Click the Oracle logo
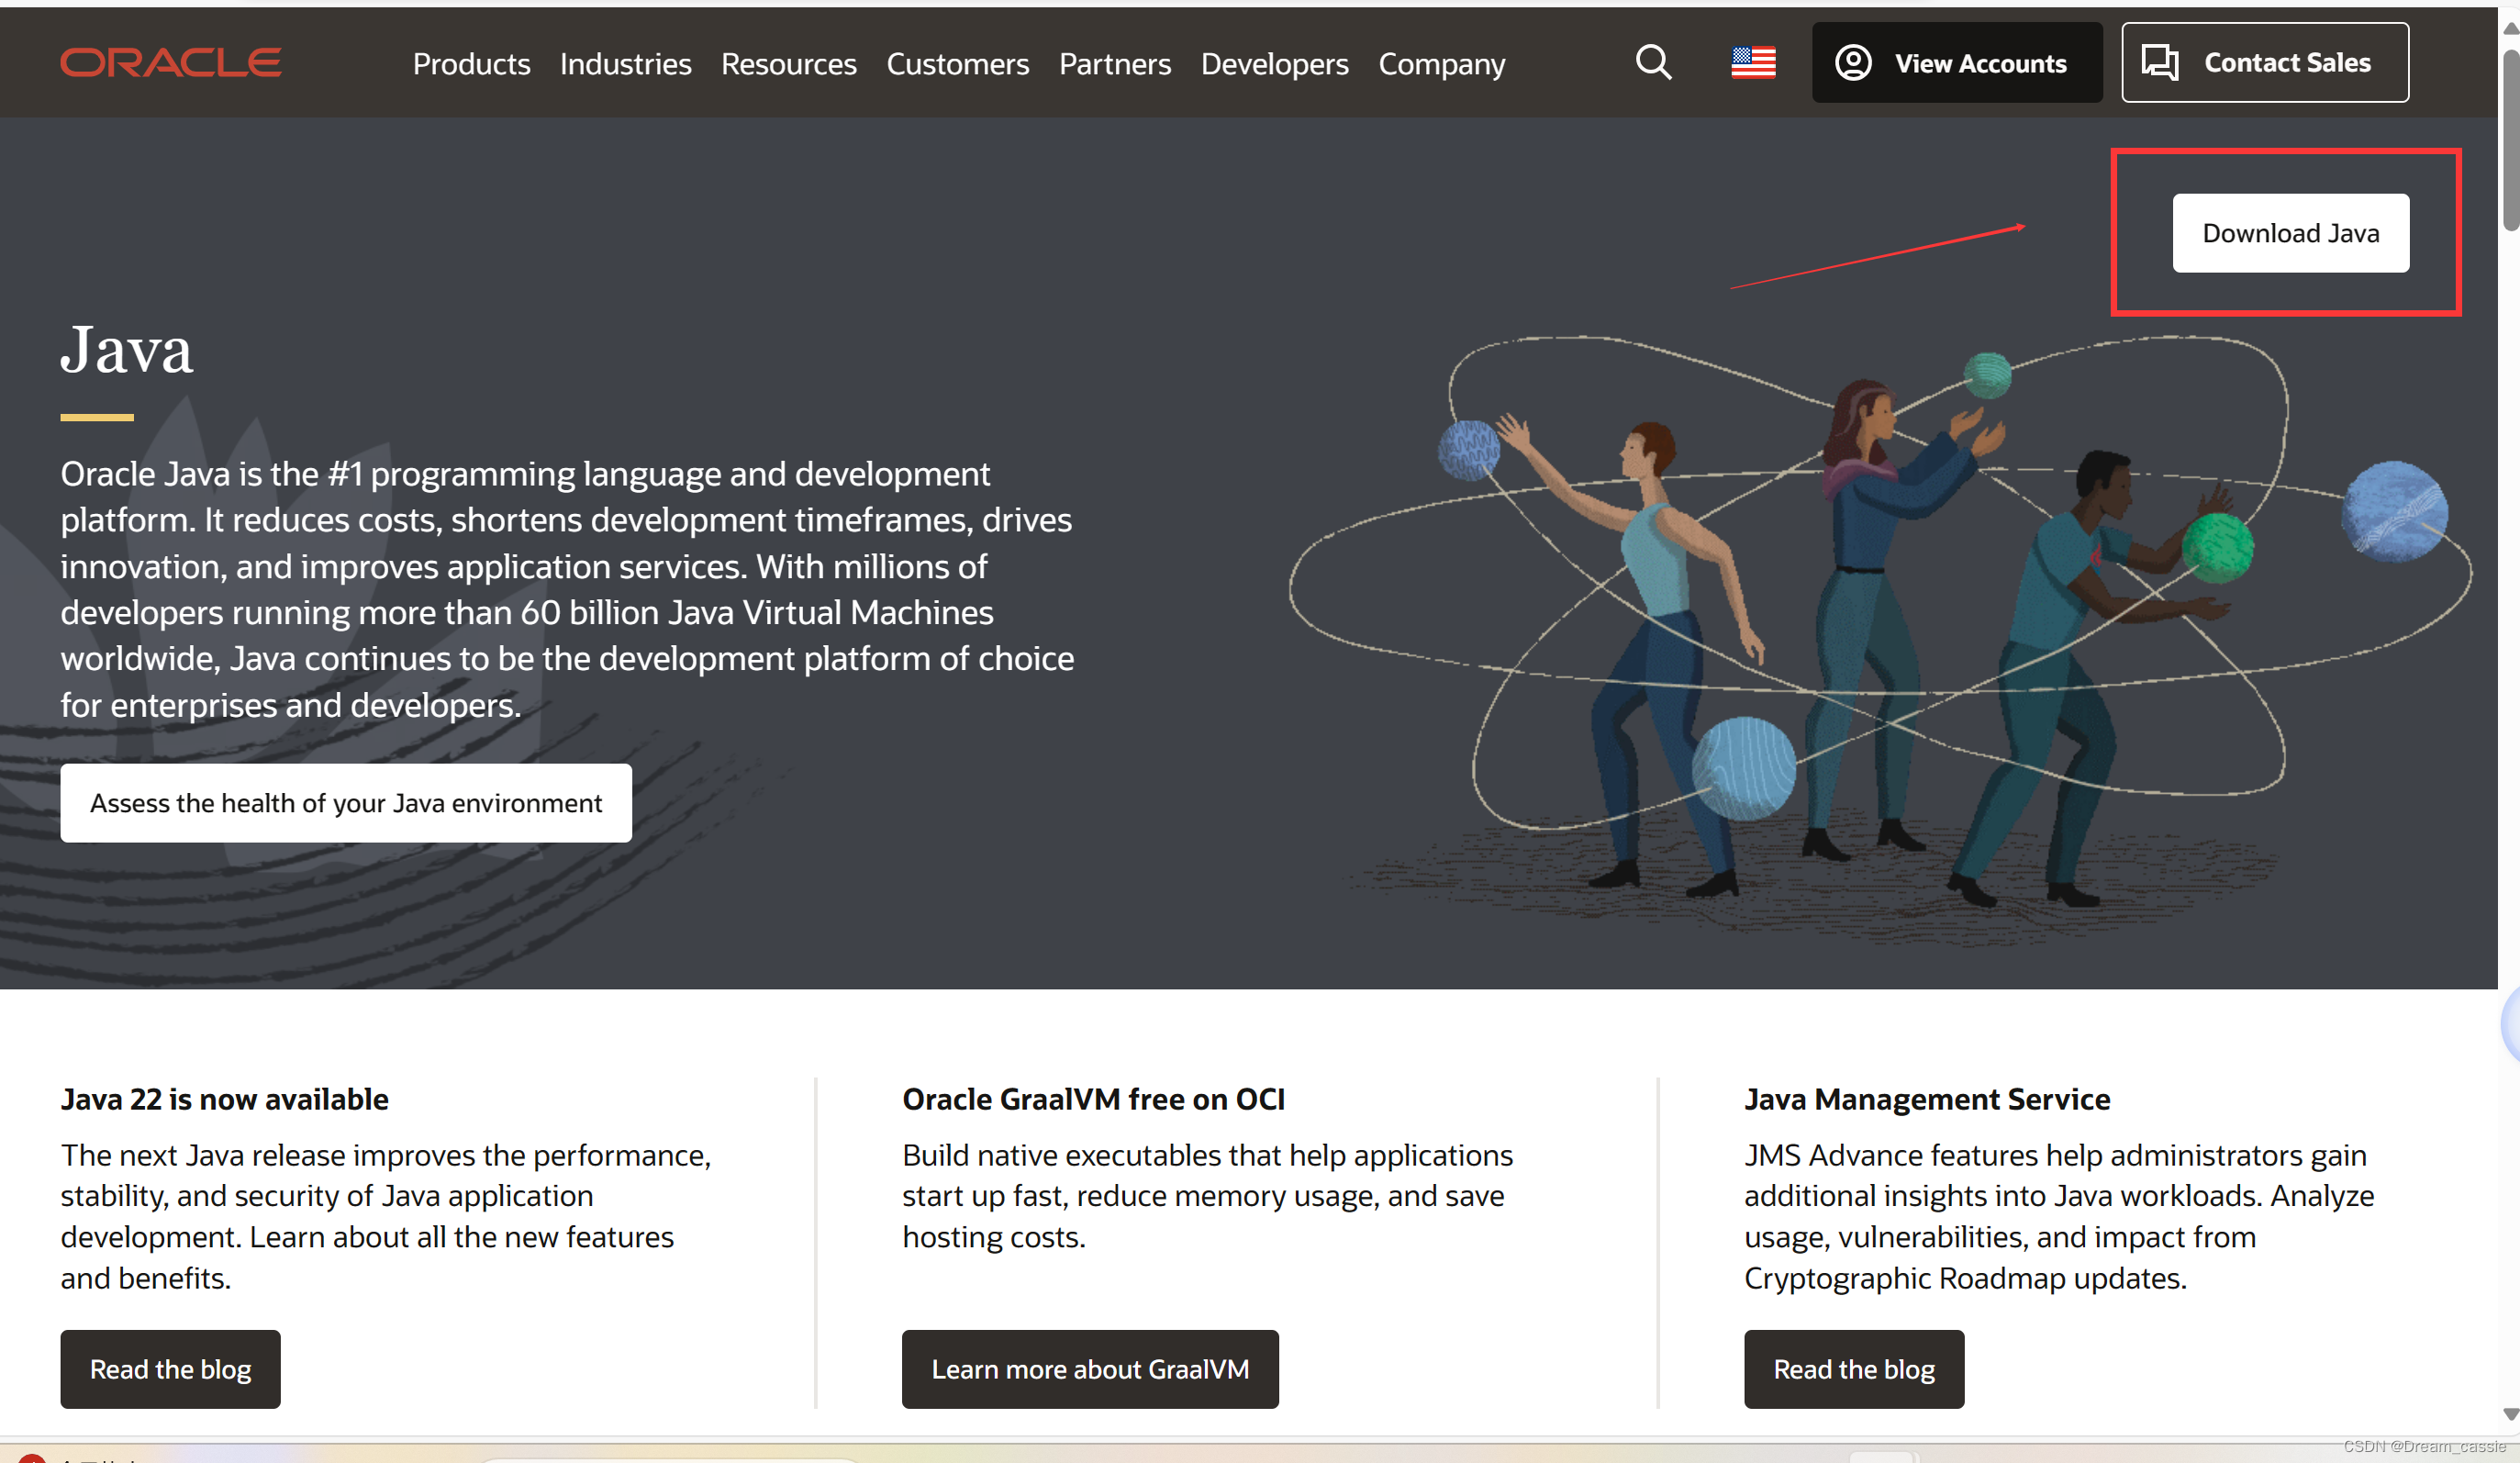 pyautogui.click(x=170, y=63)
